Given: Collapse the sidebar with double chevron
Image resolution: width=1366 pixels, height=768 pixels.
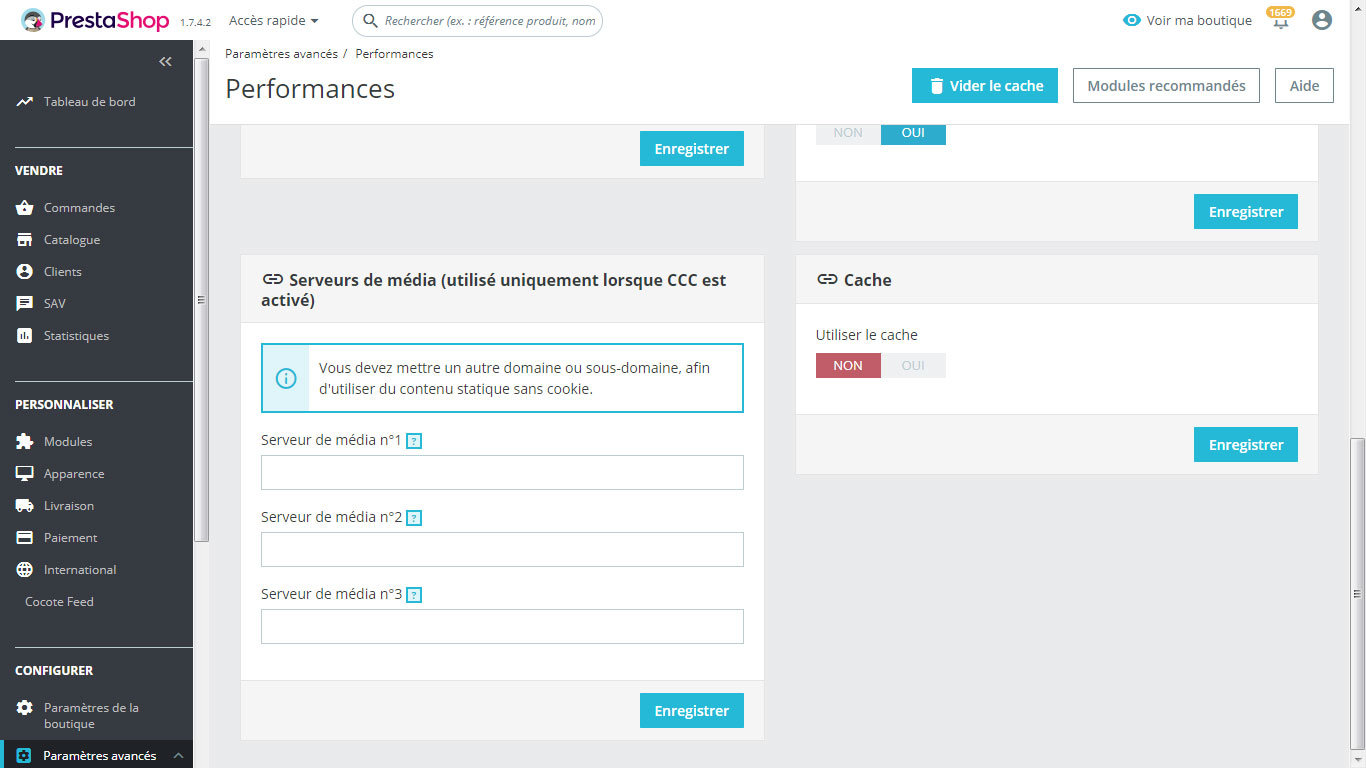Looking at the screenshot, I should point(166,62).
